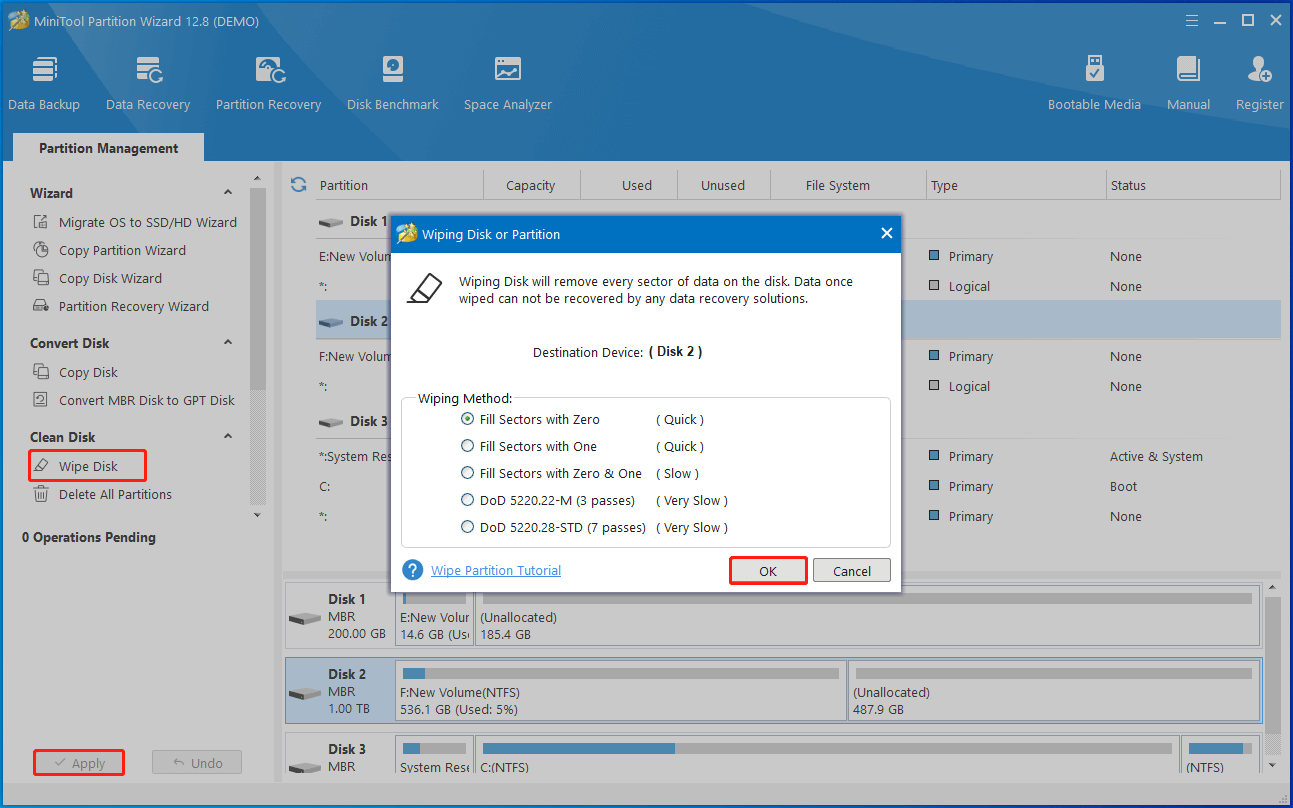Open the Manual
Screen dimensions: 1293x808
pos(1188,83)
